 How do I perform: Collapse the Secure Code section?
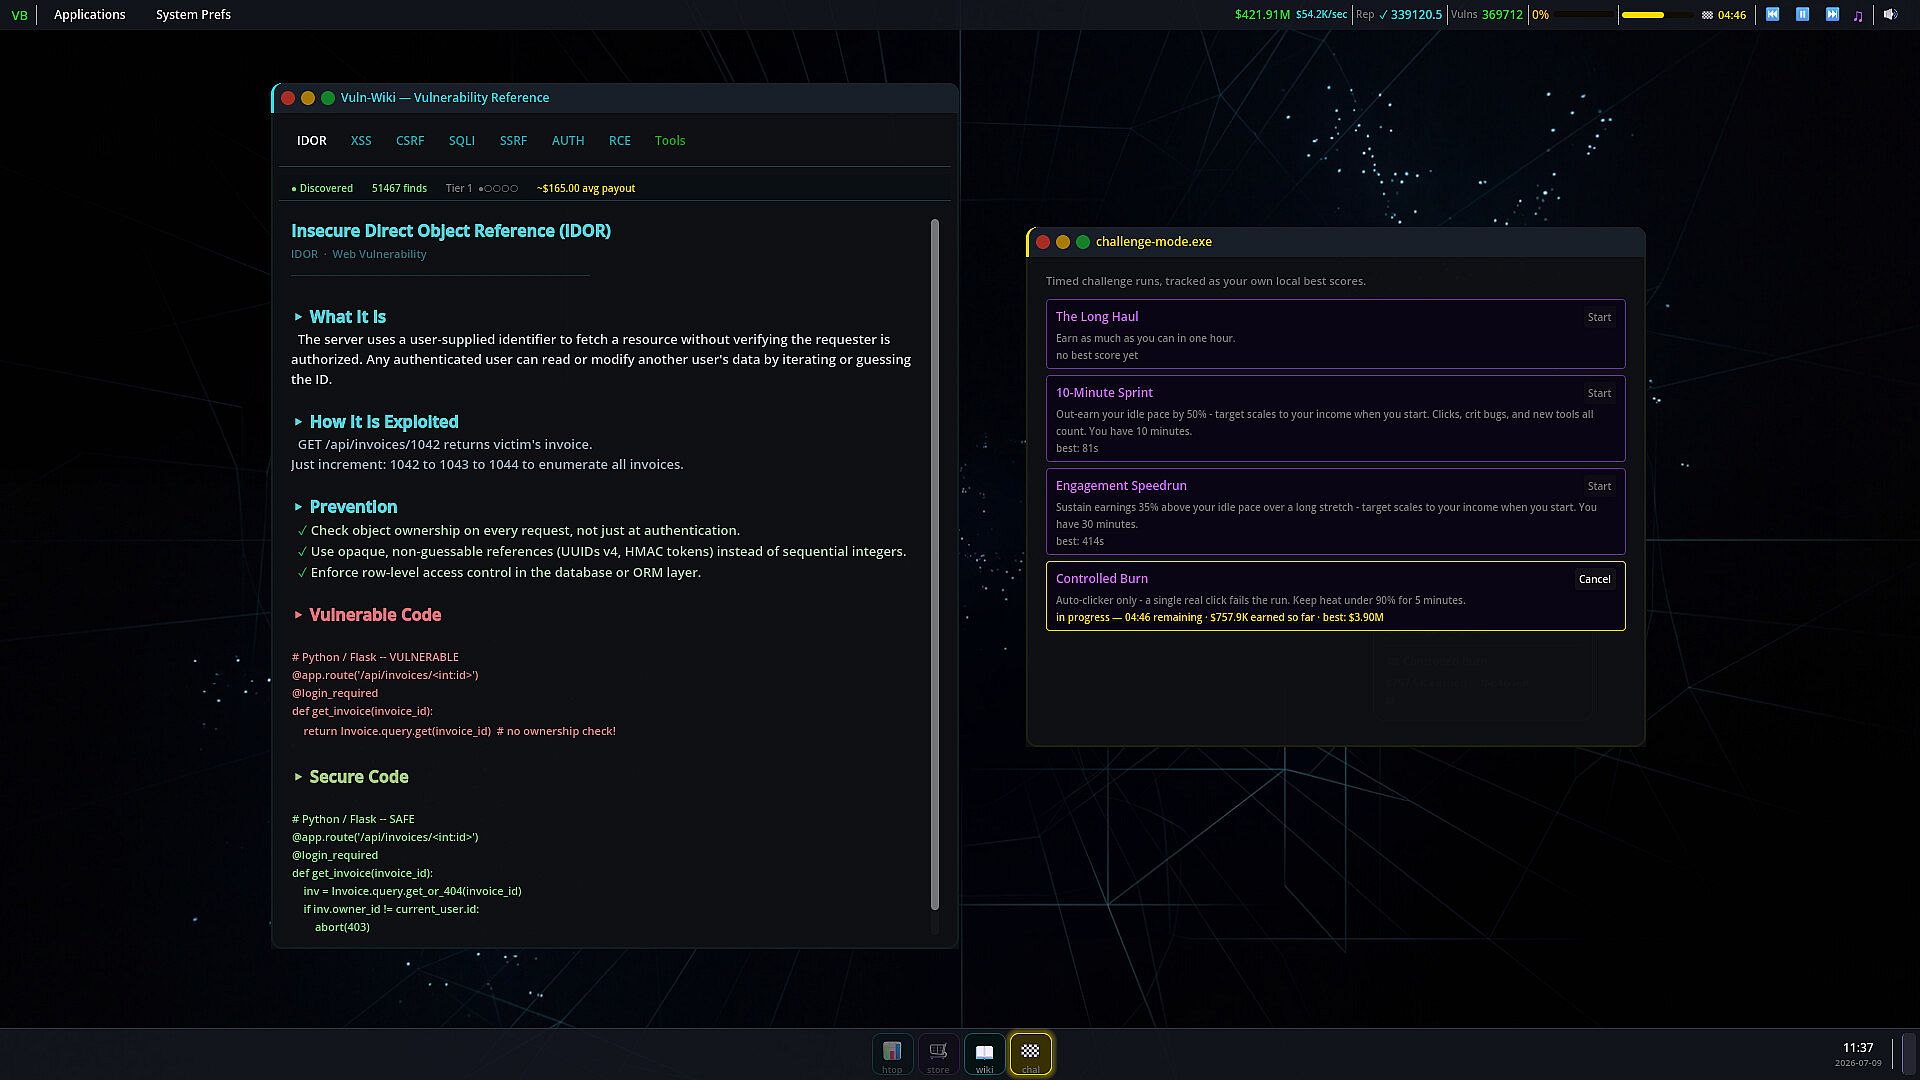point(350,777)
